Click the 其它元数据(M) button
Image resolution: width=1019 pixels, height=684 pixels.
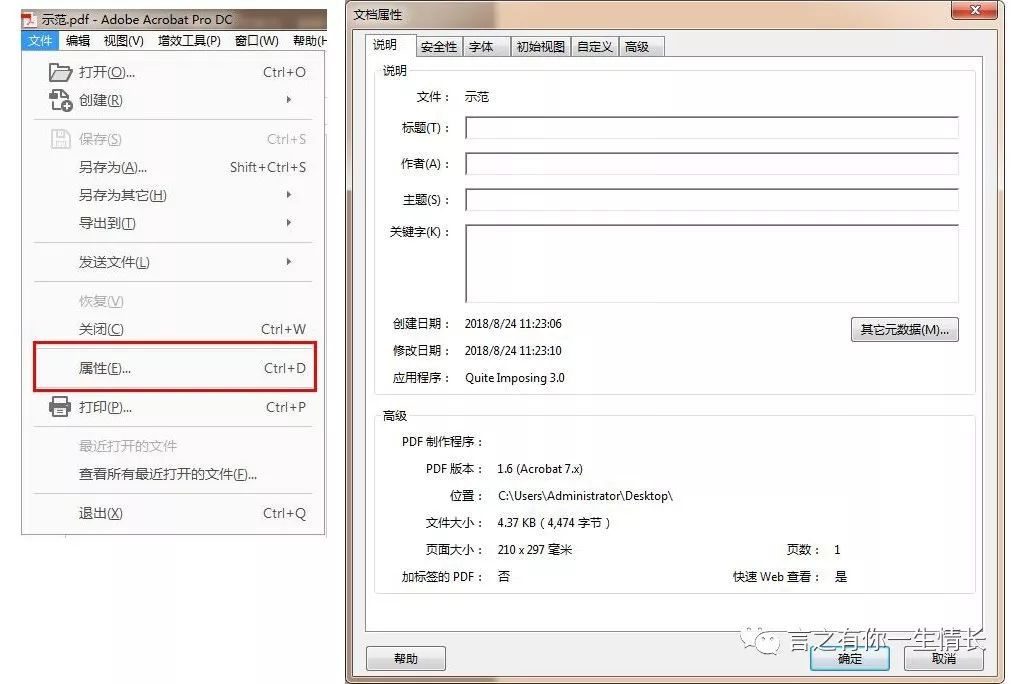coord(904,330)
